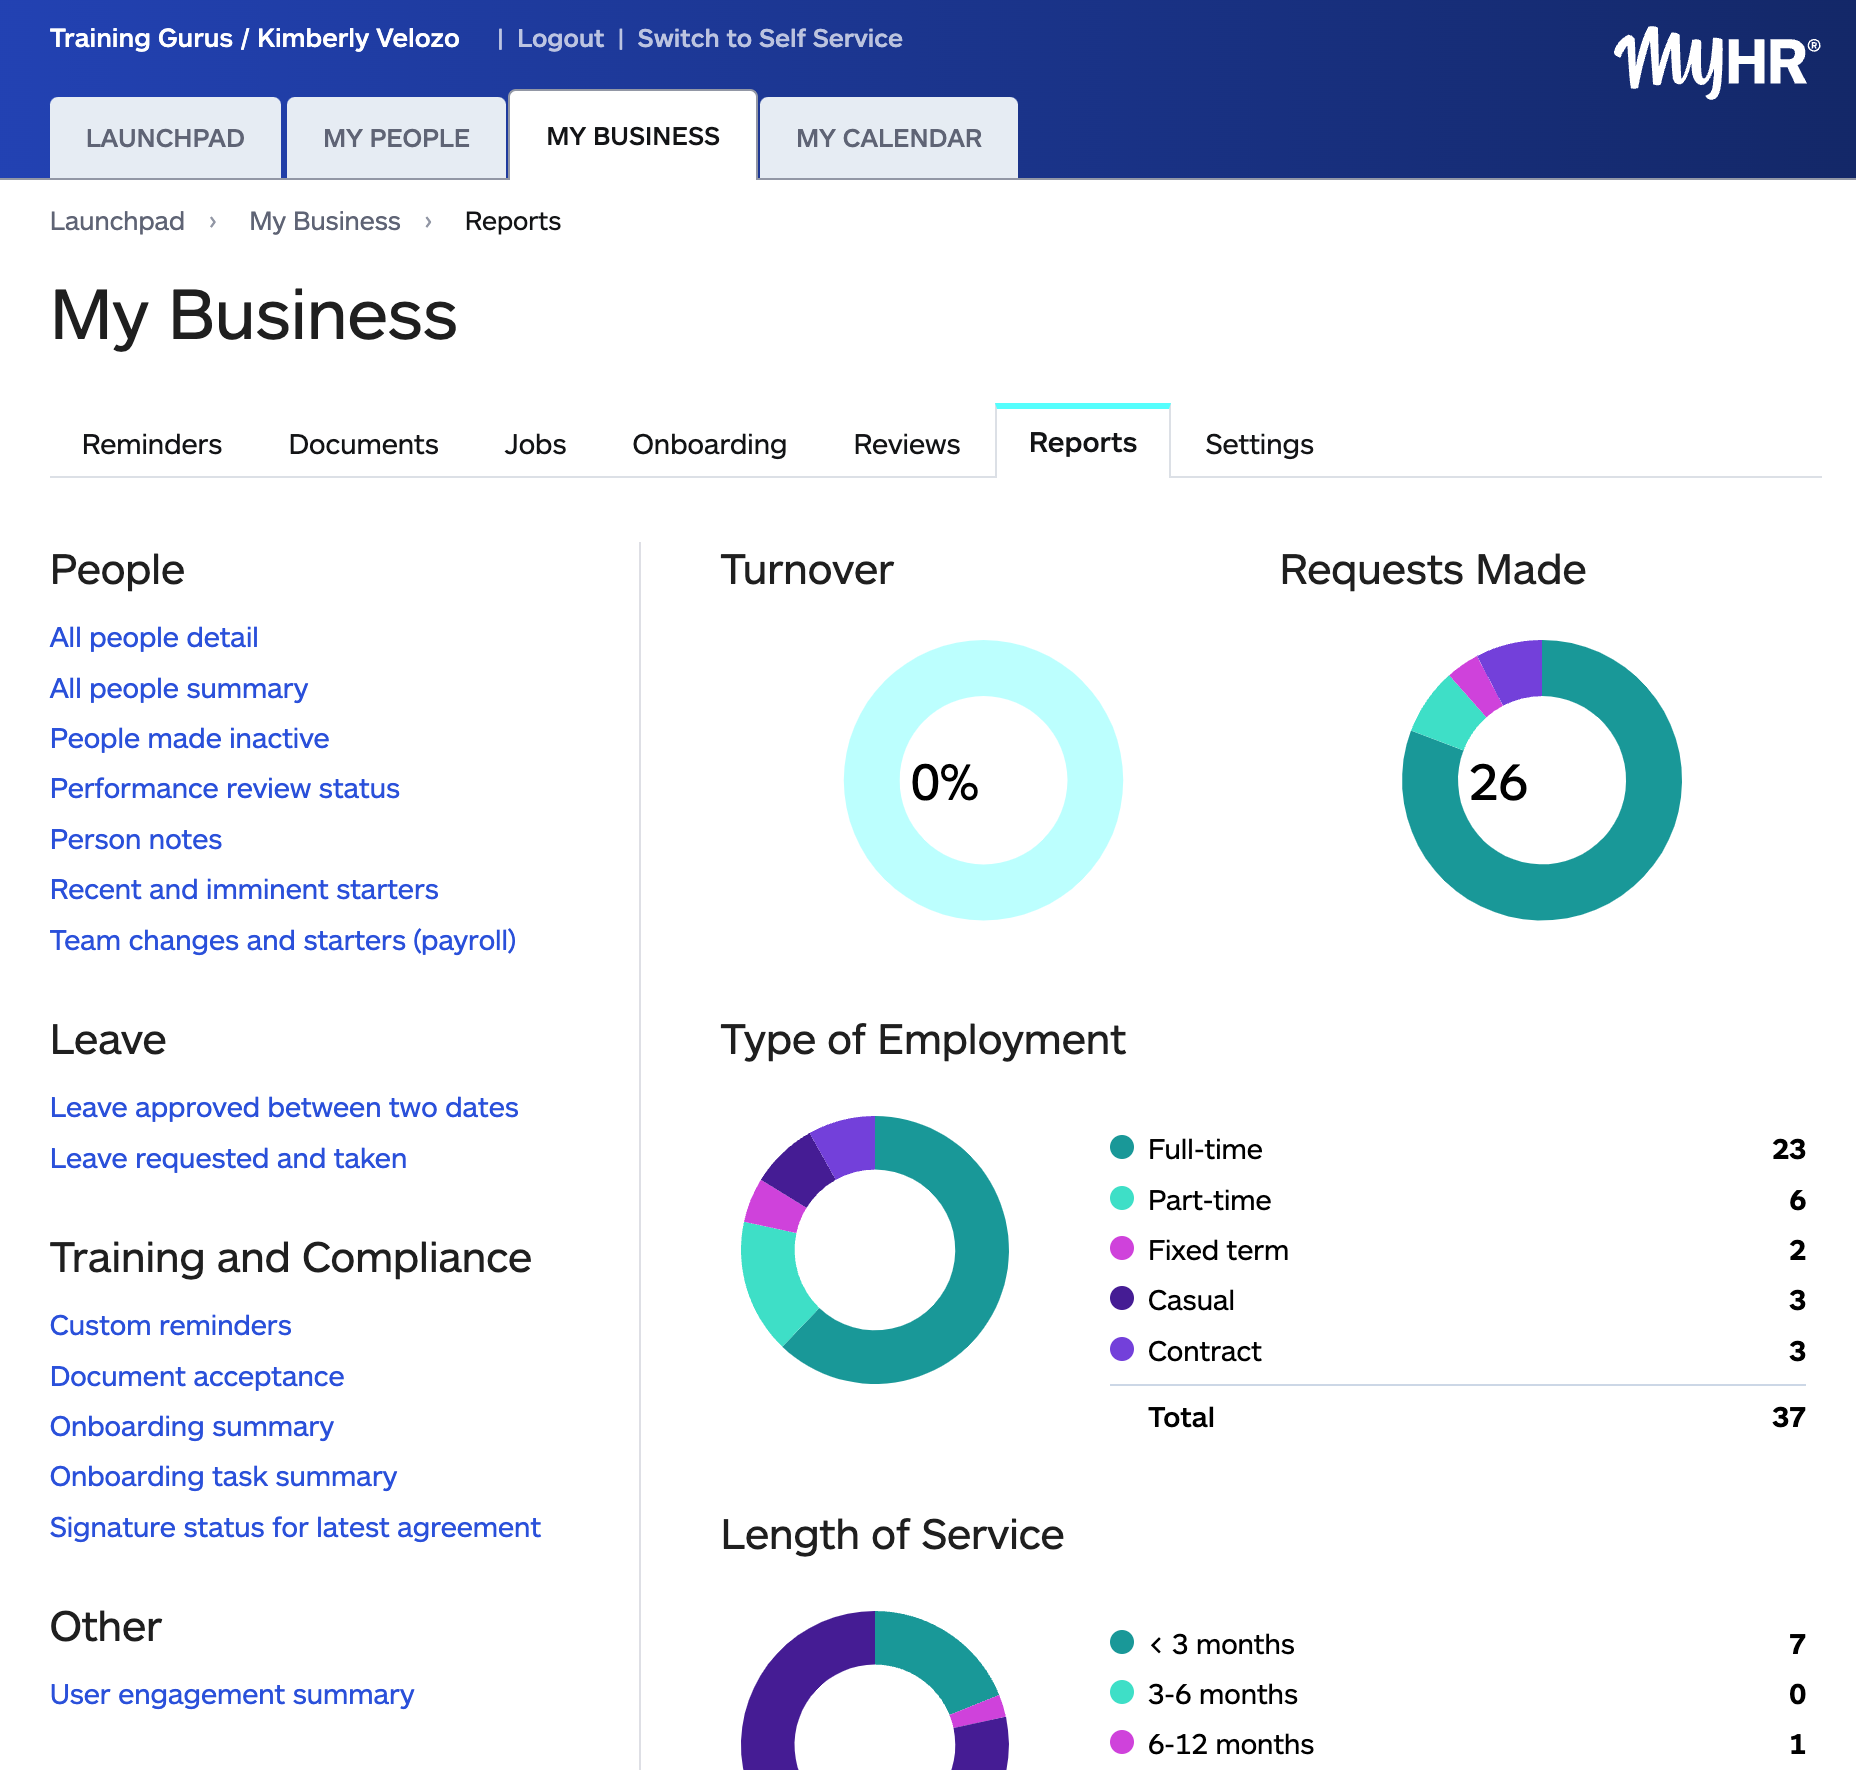
Task: Select the Onboarding tab
Action: pyautogui.click(x=709, y=444)
